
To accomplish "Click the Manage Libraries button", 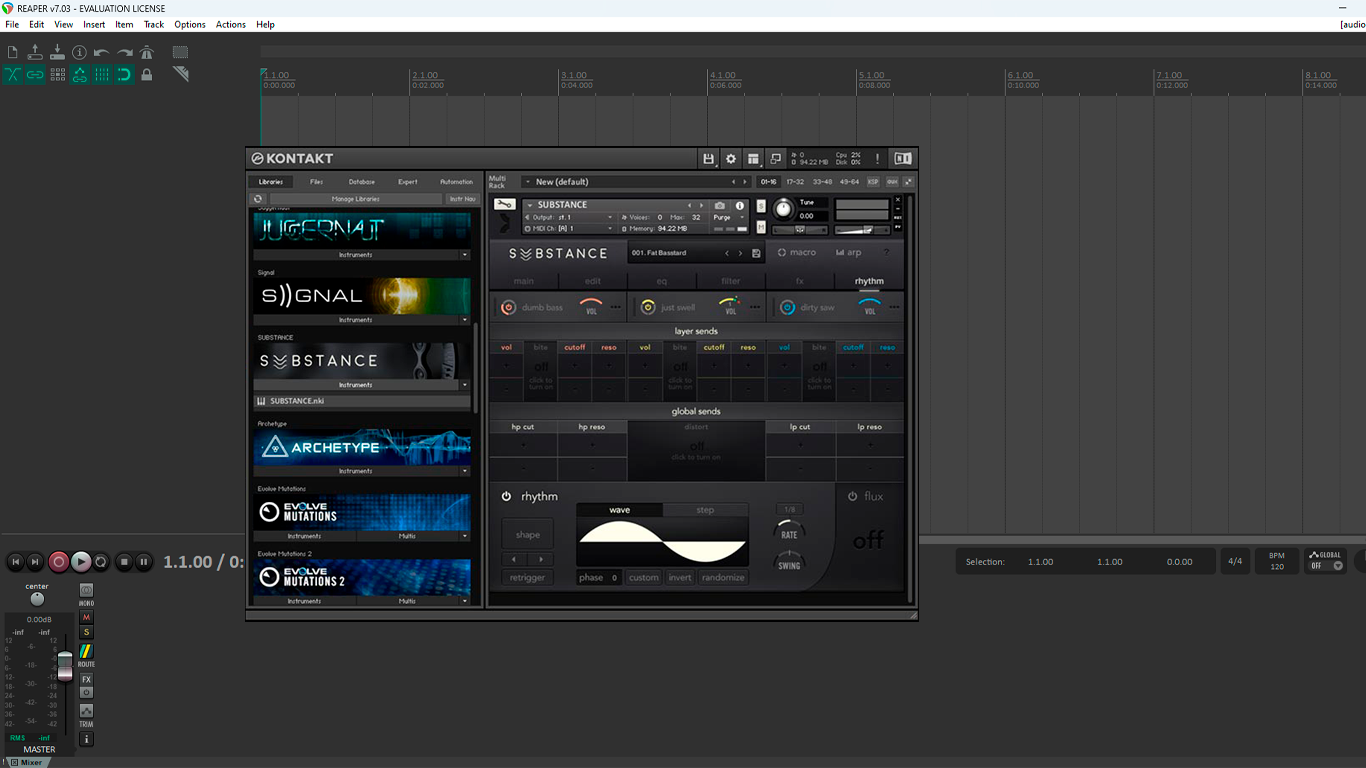I will 355,199.
